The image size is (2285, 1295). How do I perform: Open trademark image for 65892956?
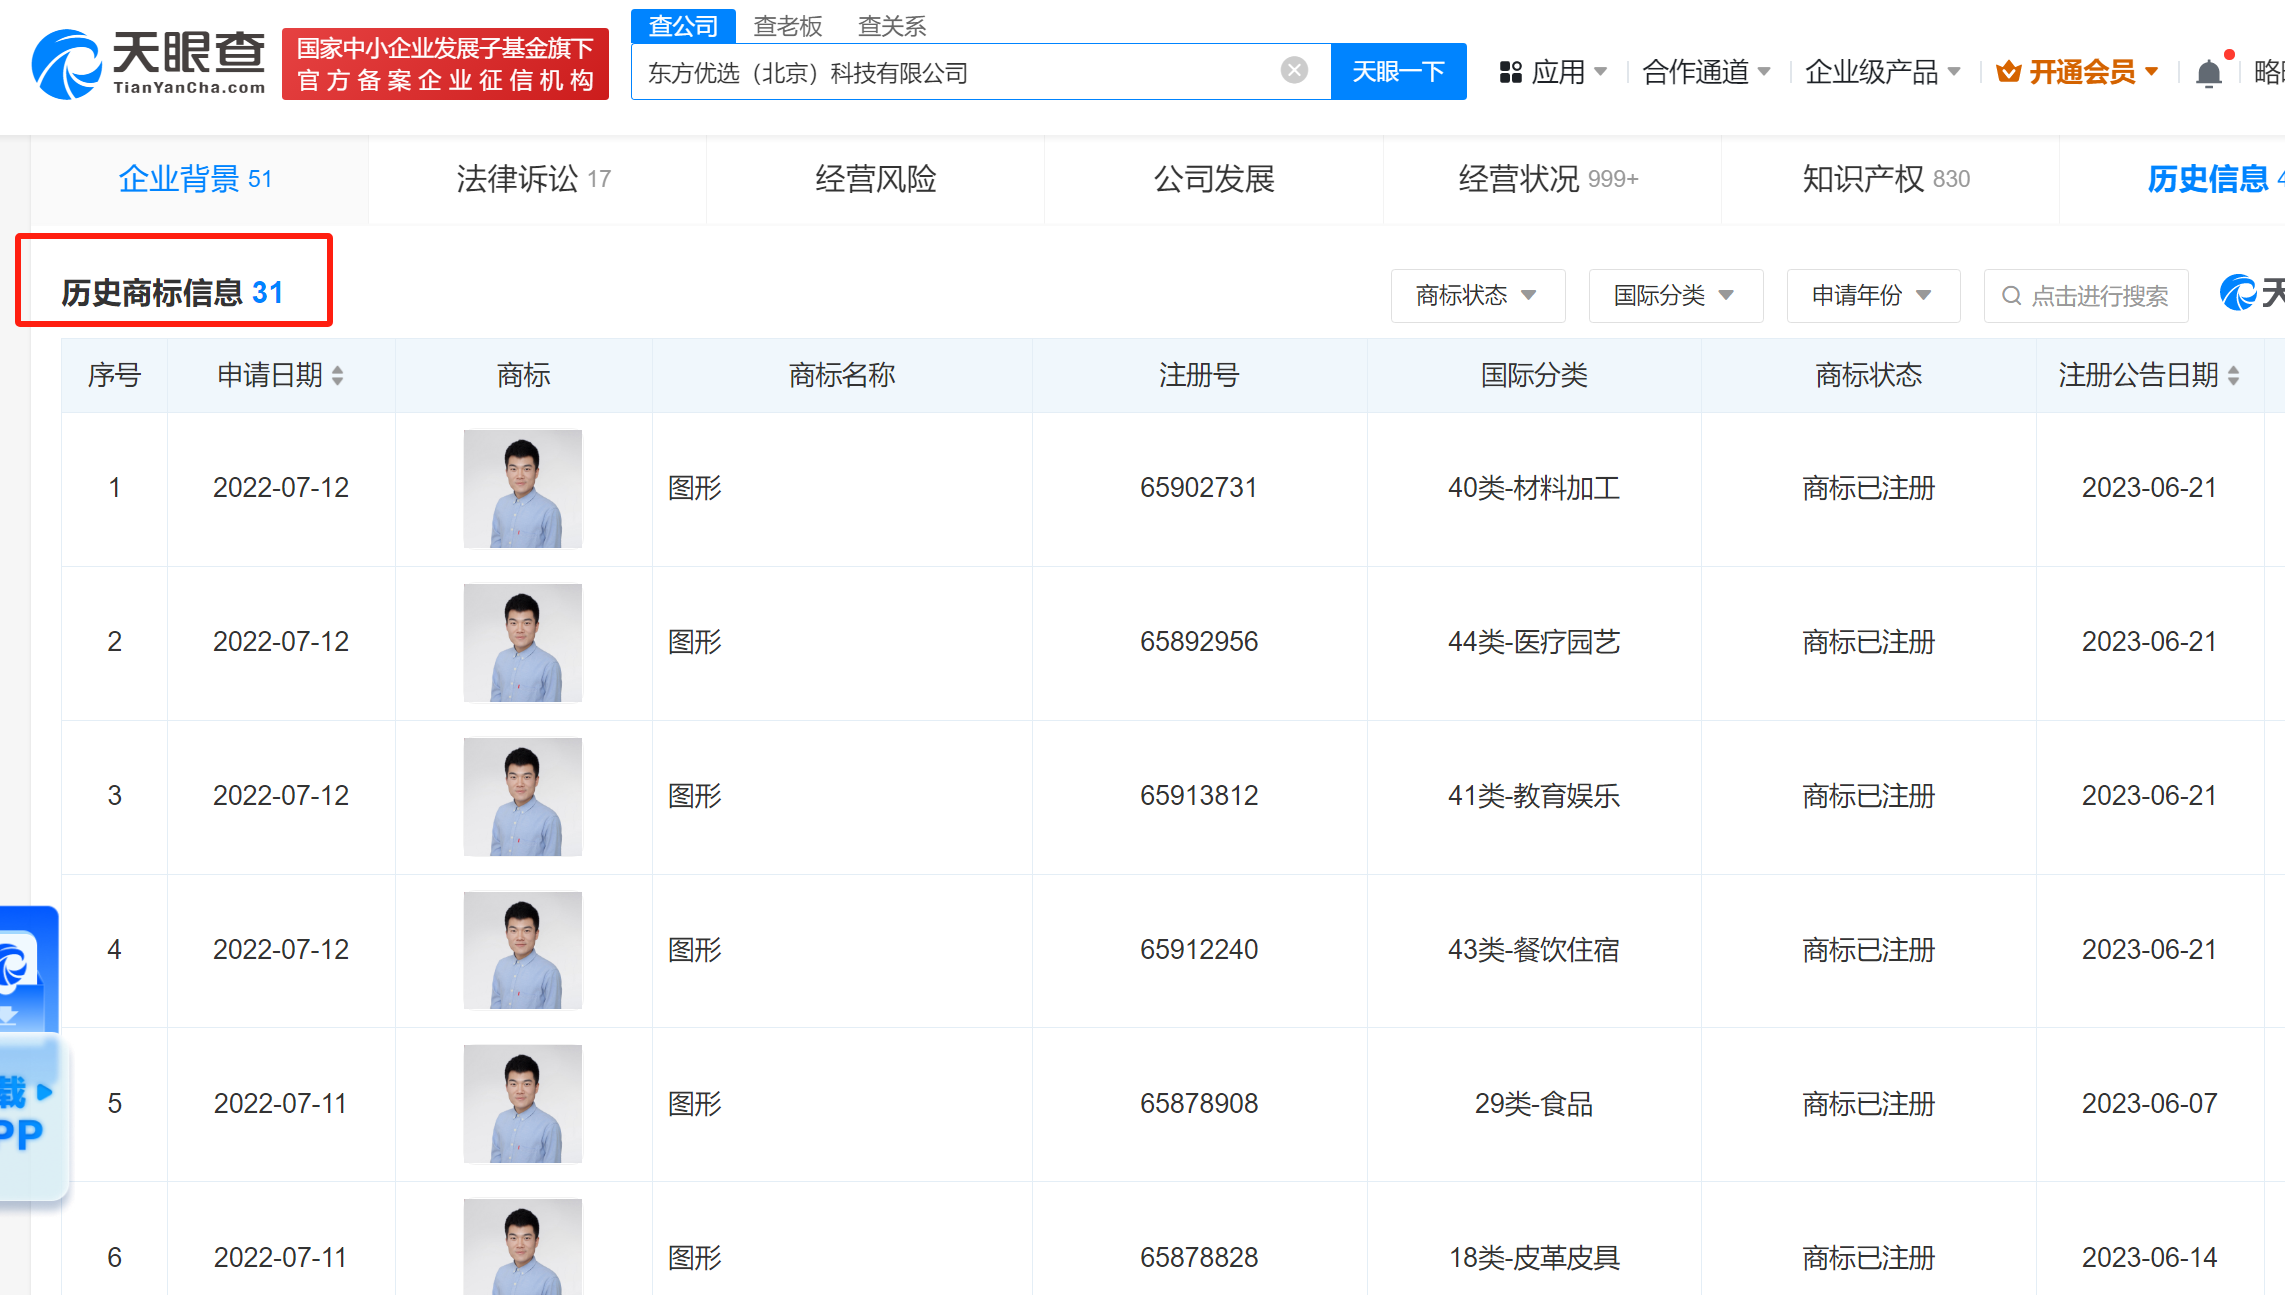522,643
